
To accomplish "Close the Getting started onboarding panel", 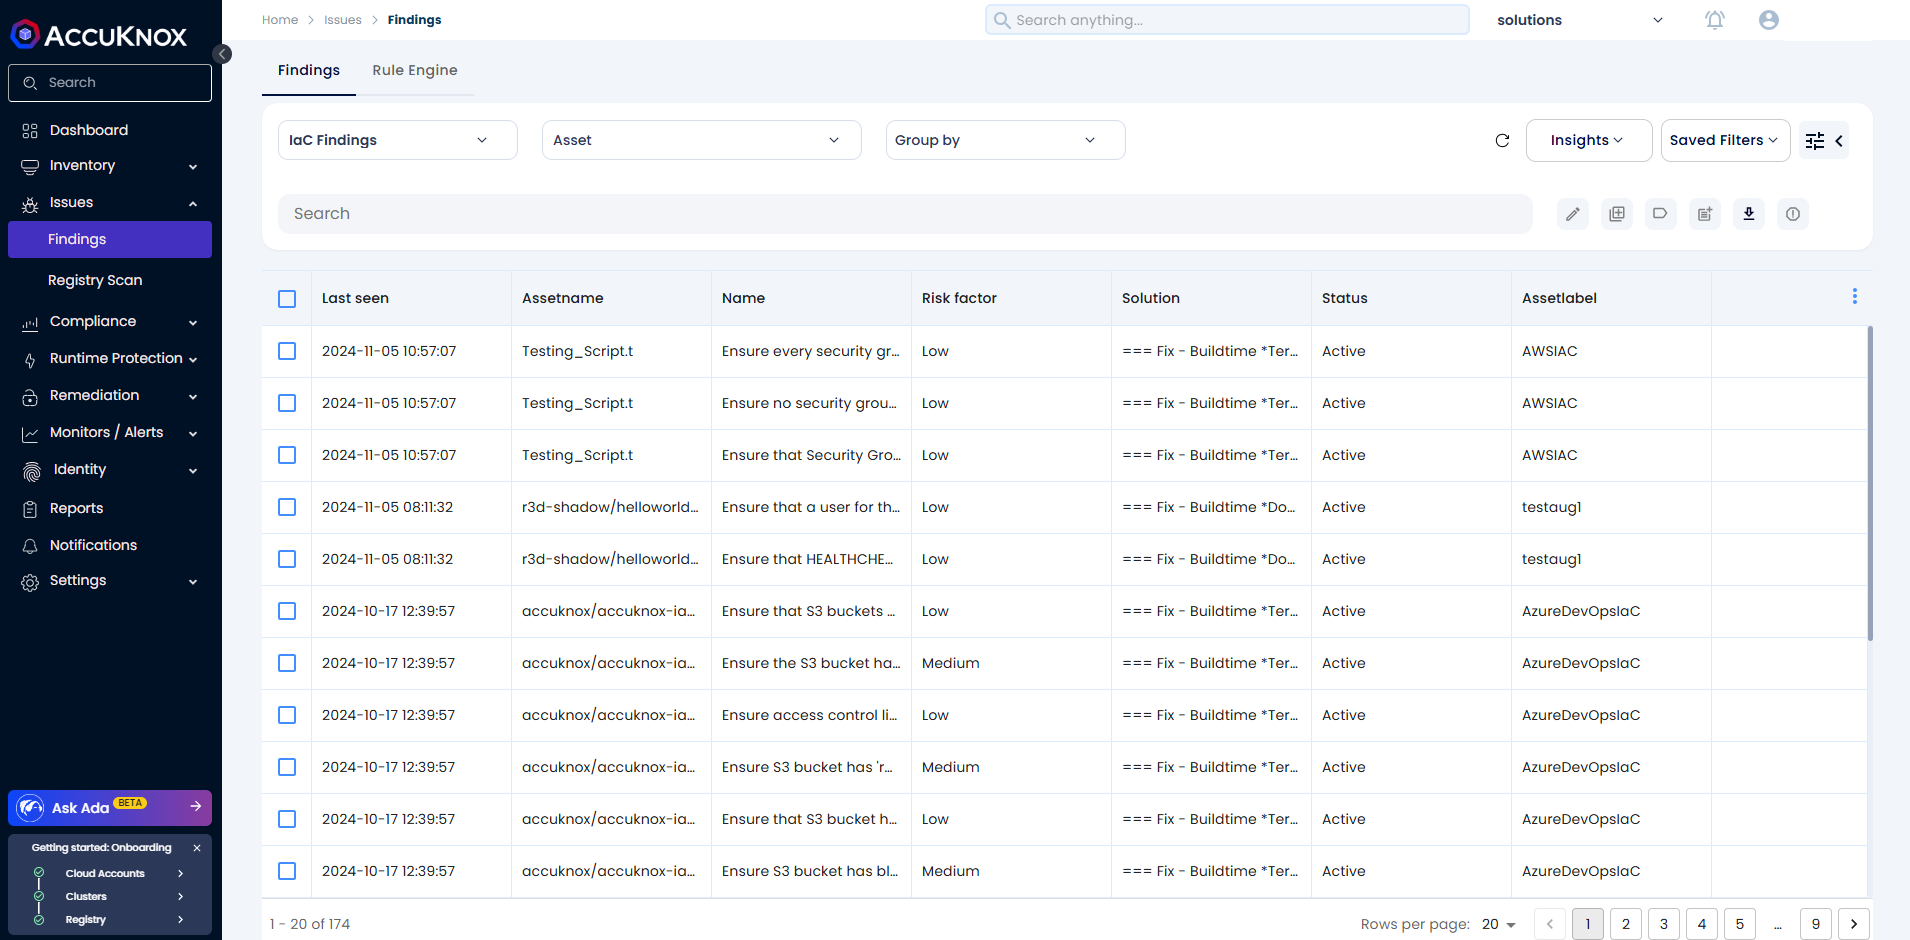I will click(197, 848).
